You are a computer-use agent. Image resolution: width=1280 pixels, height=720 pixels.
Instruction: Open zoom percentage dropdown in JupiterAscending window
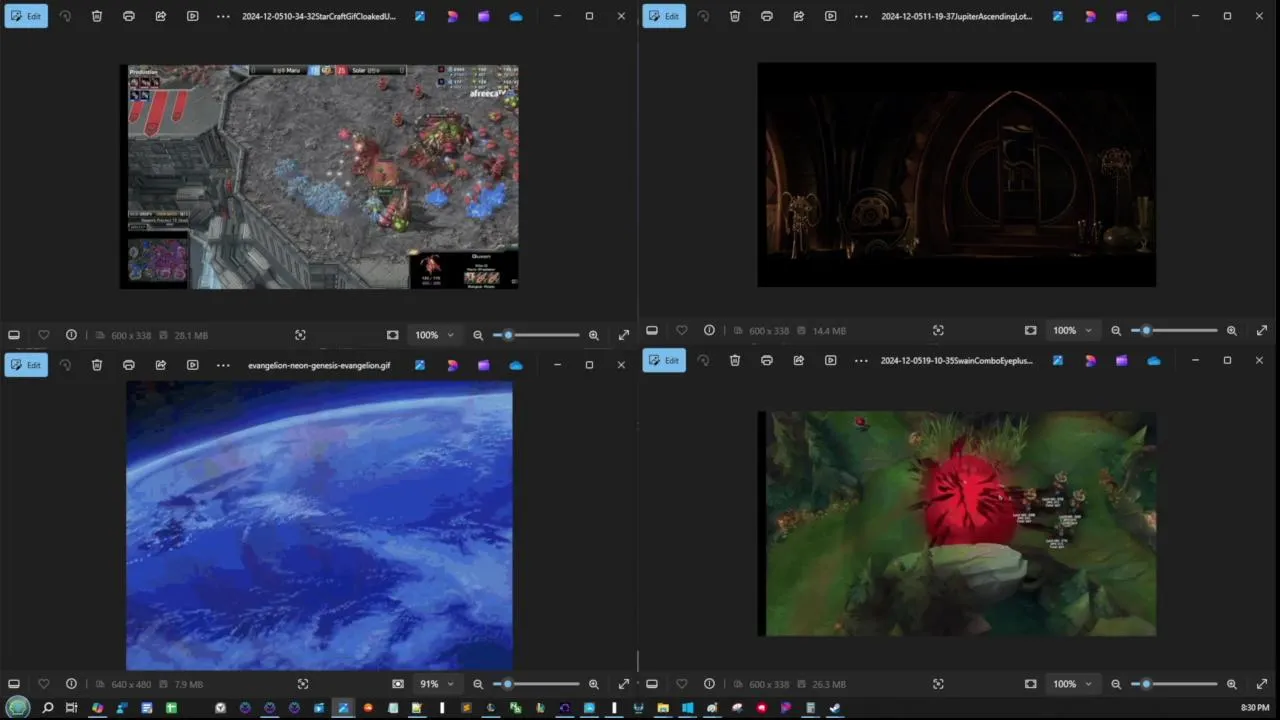point(1073,330)
